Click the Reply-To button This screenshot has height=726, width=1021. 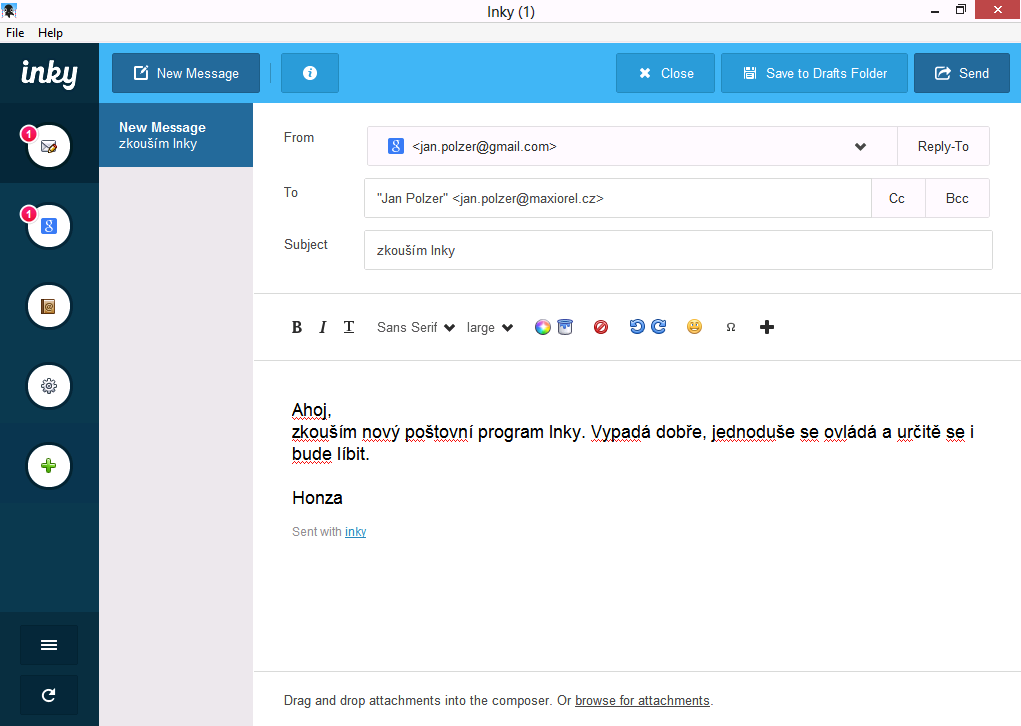click(x=944, y=147)
